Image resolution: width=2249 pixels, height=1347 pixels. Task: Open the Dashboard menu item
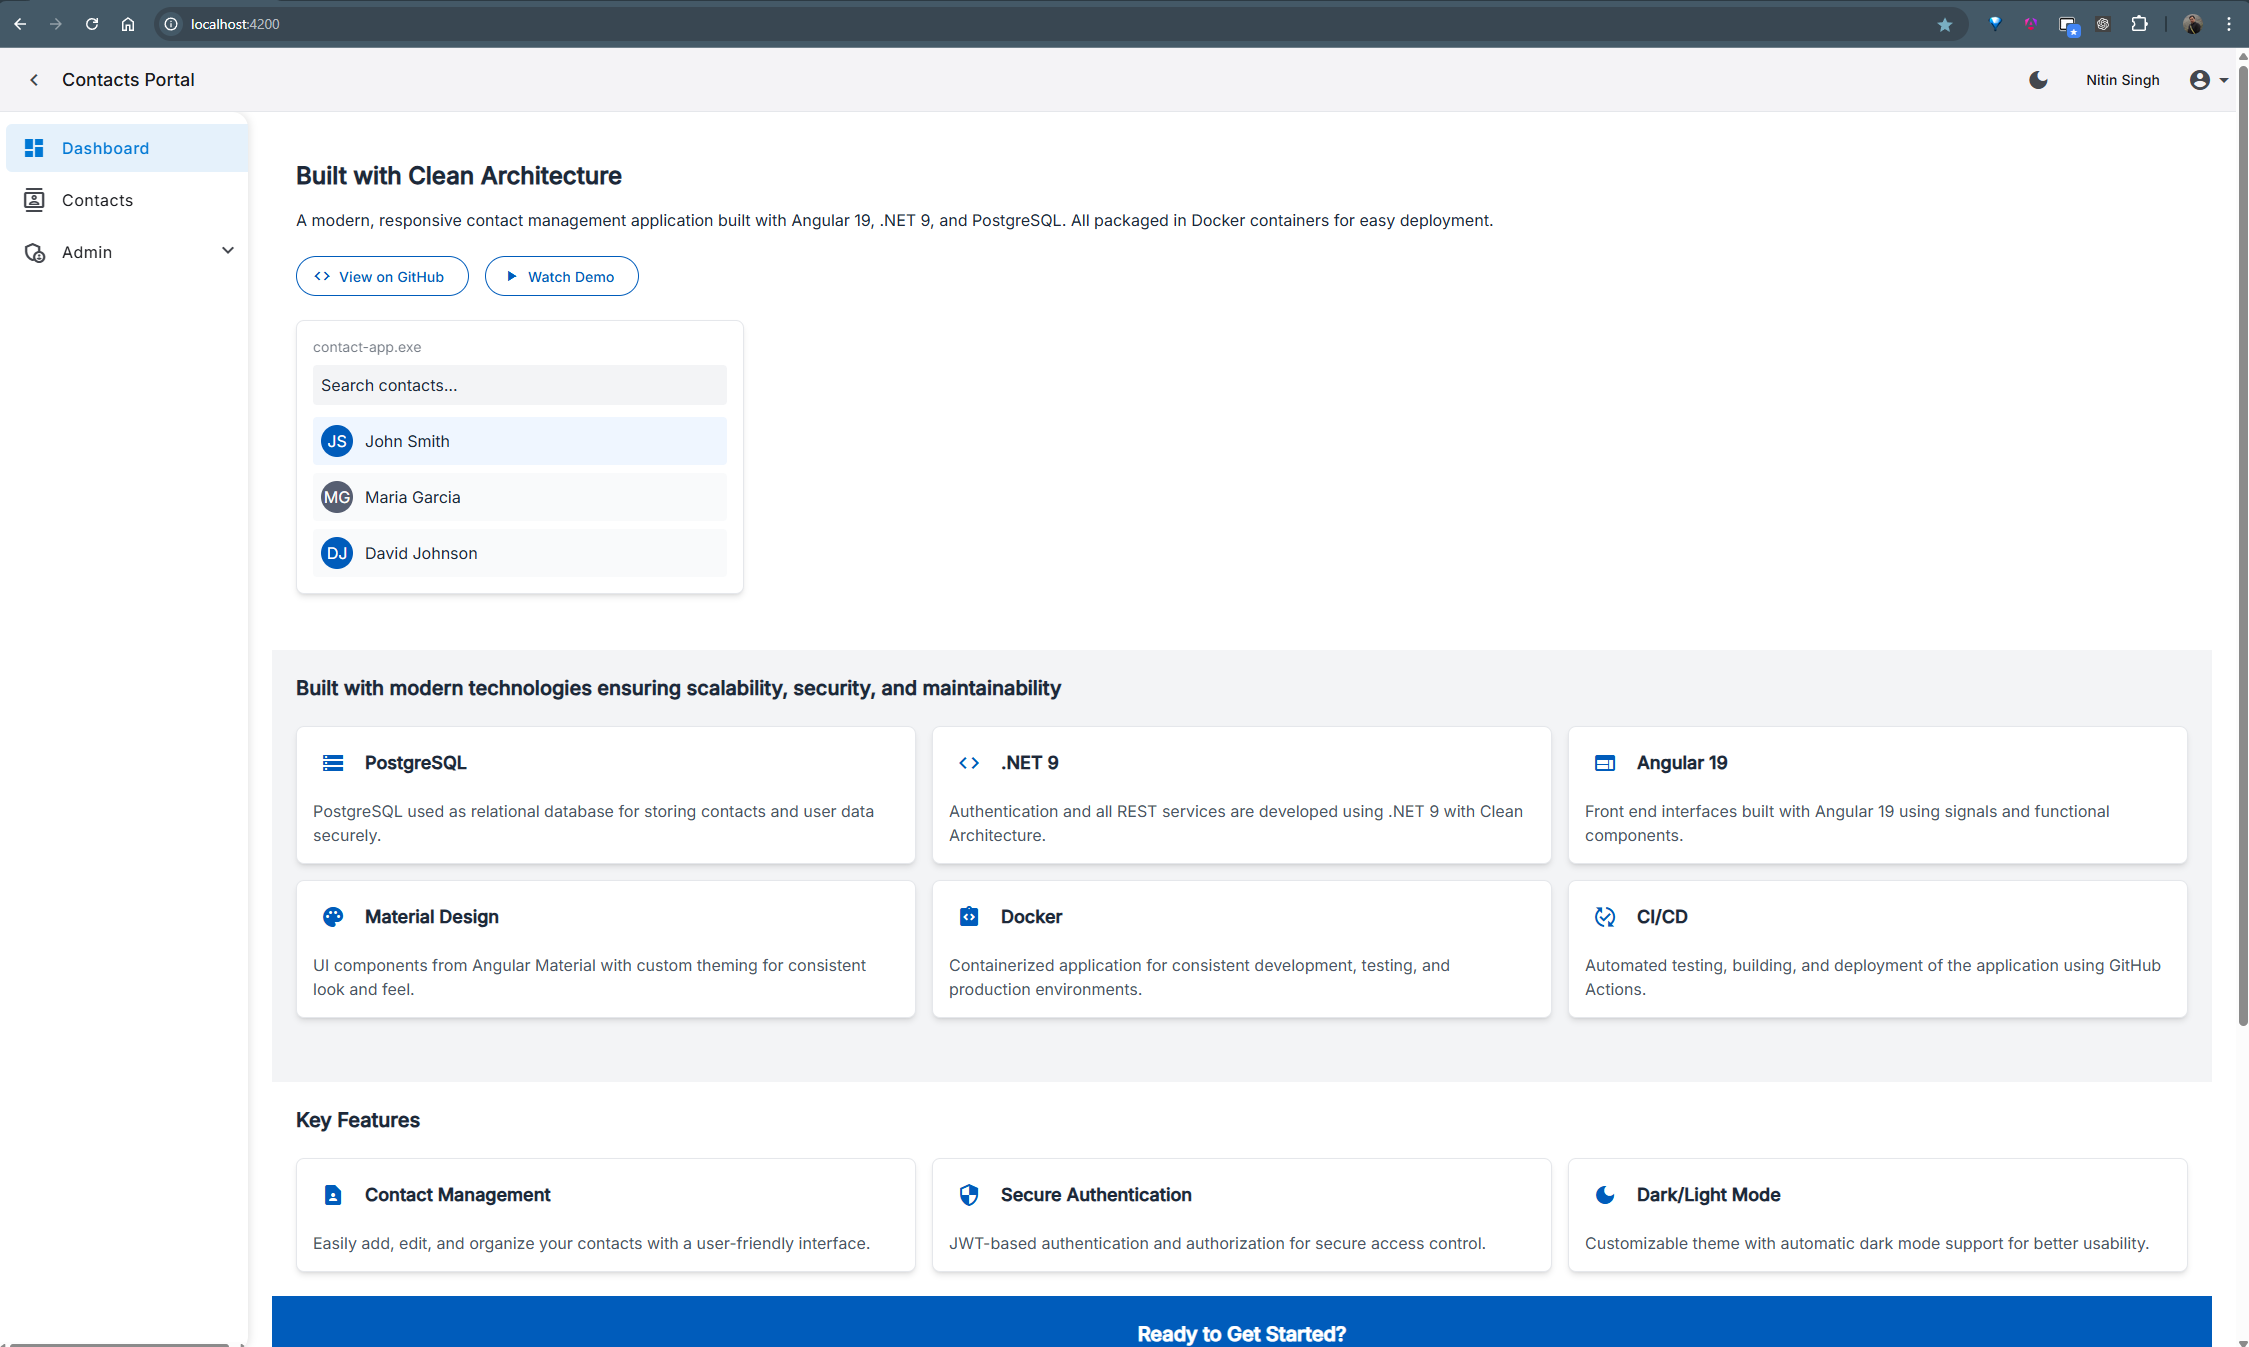[x=127, y=148]
